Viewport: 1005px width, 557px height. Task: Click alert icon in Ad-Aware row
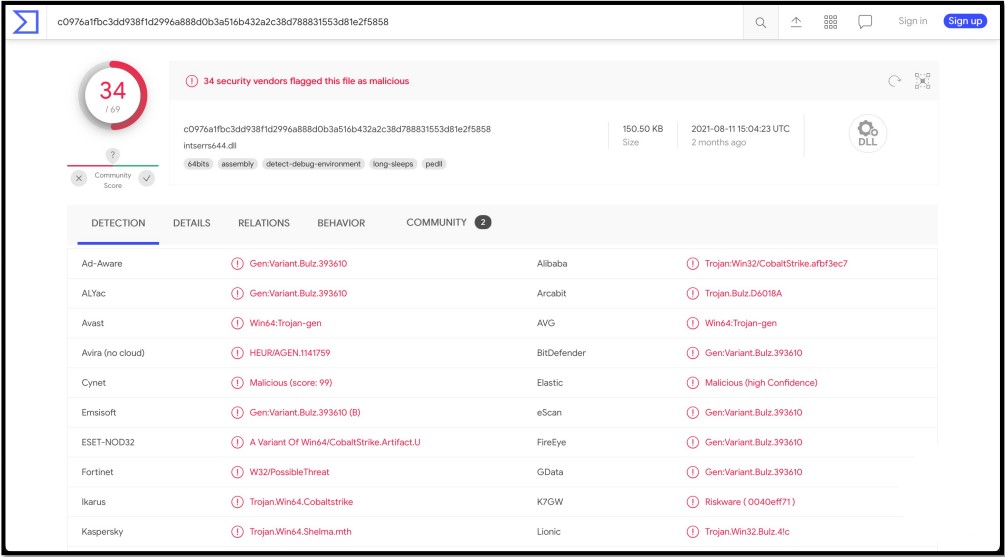click(237, 263)
